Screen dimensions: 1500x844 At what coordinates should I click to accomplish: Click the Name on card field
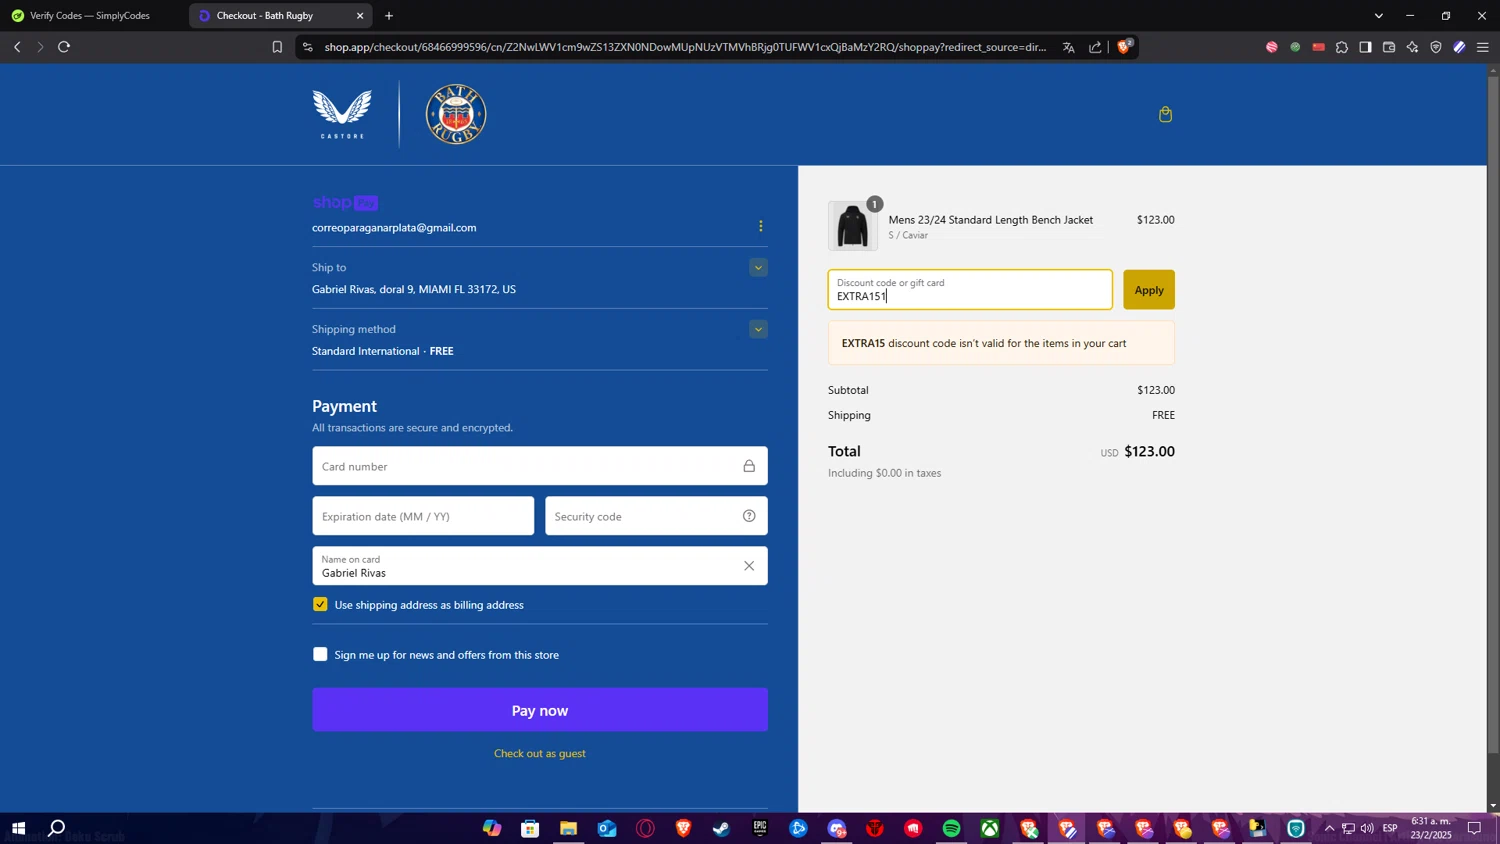pos(540,566)
